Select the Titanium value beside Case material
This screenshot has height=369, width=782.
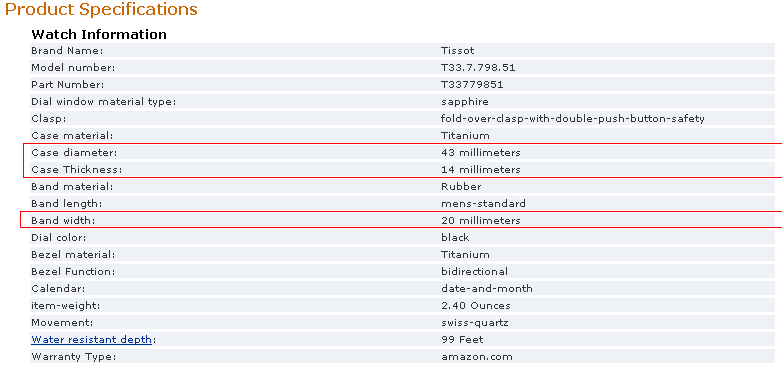[465, 136]
